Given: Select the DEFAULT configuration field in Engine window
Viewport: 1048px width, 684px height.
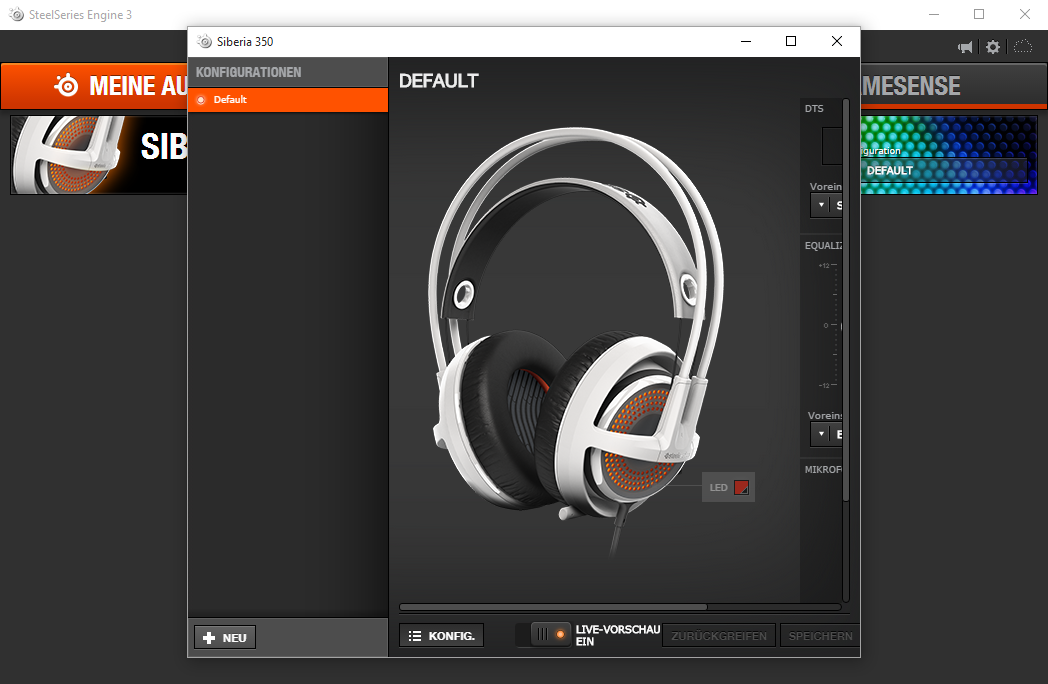Looking at the screenshot, I should (x=944, y=170).
